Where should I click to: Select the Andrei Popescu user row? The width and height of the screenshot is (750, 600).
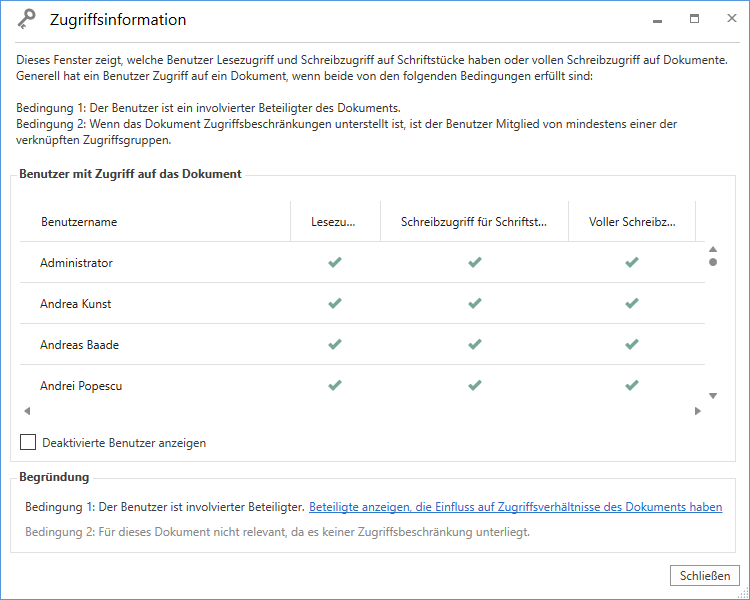(x=81, y=386)
